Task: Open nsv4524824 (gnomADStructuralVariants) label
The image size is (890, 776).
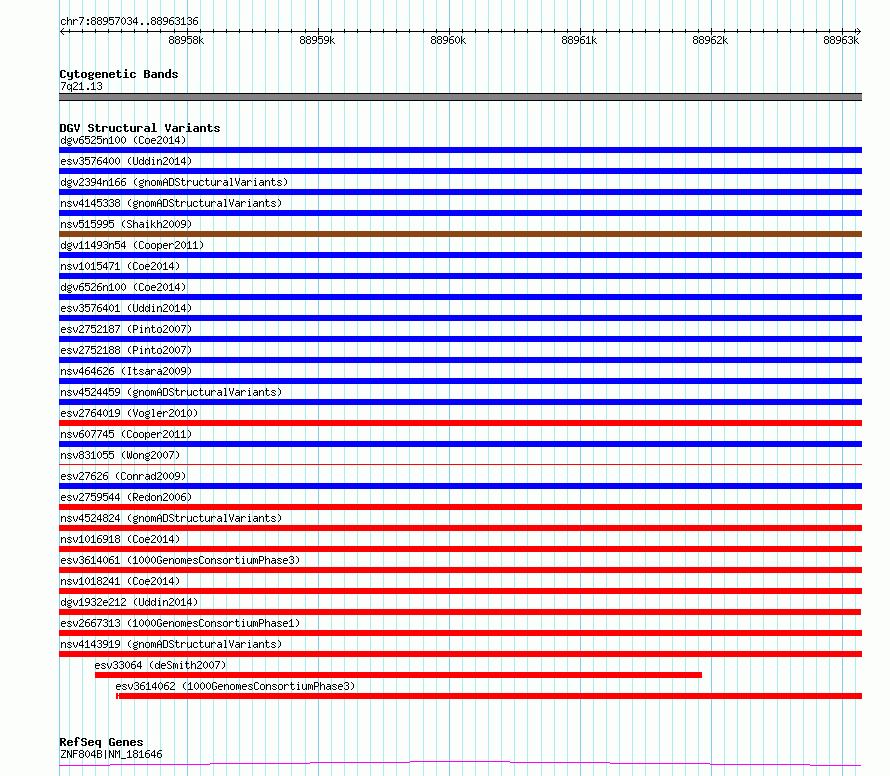Action: pos(171,518)
